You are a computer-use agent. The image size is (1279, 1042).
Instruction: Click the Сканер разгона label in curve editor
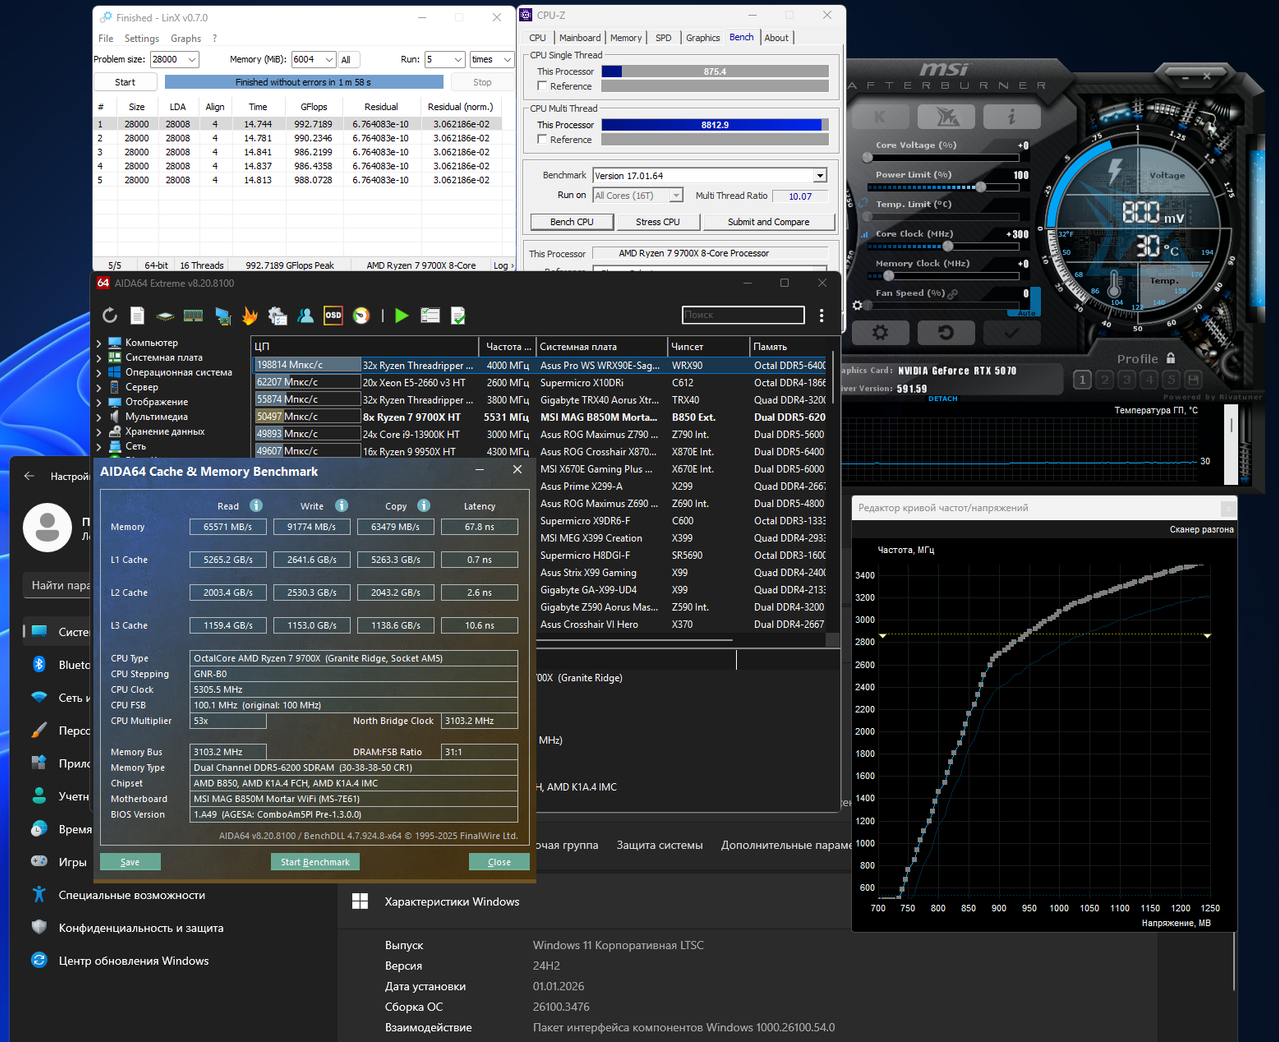pyautogui.click(x=1201, y=530)
